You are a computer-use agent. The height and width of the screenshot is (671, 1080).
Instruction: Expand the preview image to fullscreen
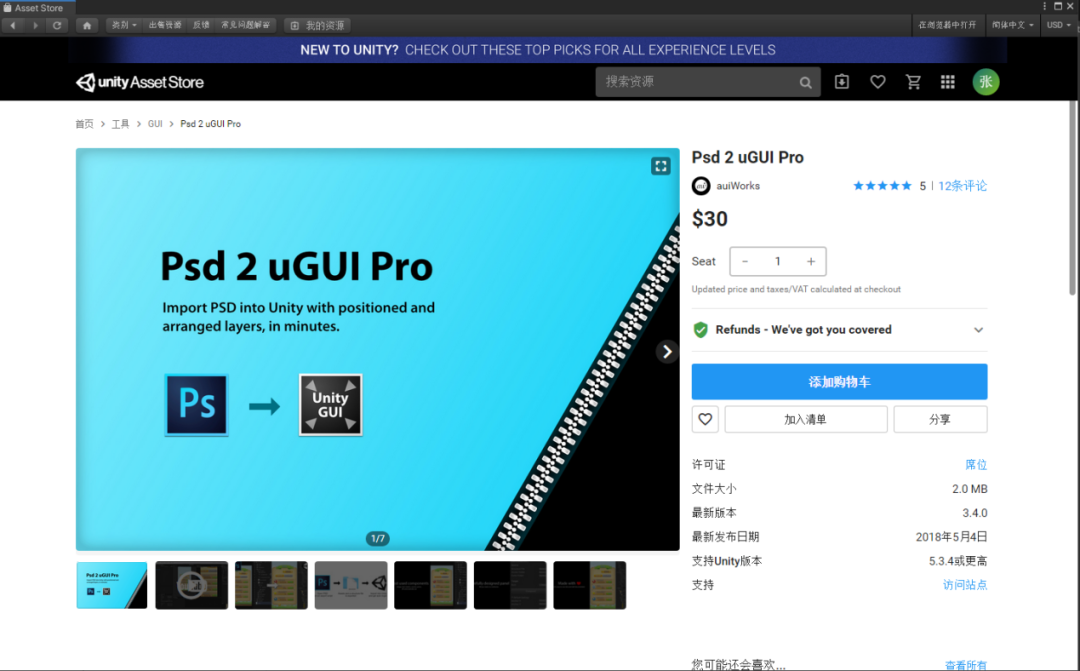tap(661, 166)
